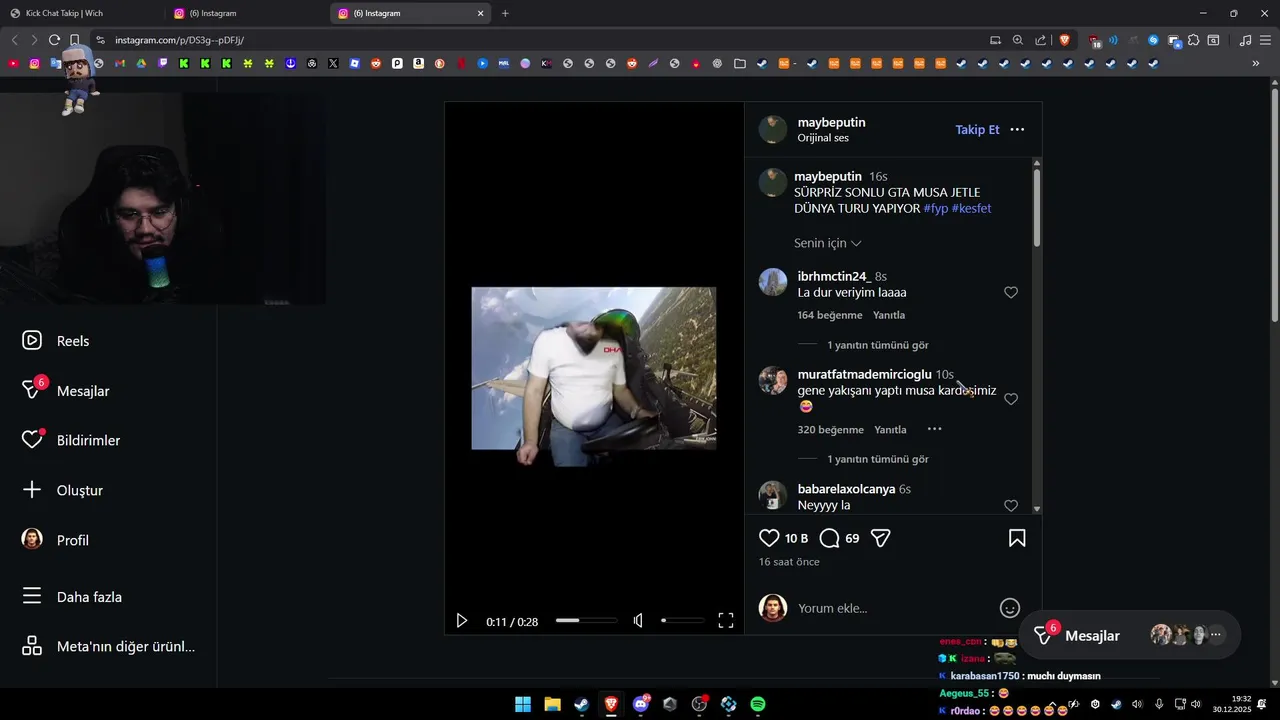The height and width of the screenshot is (720, 1280).
Task: Click the Takip Et follow button
Action: [x=977, y=130]
